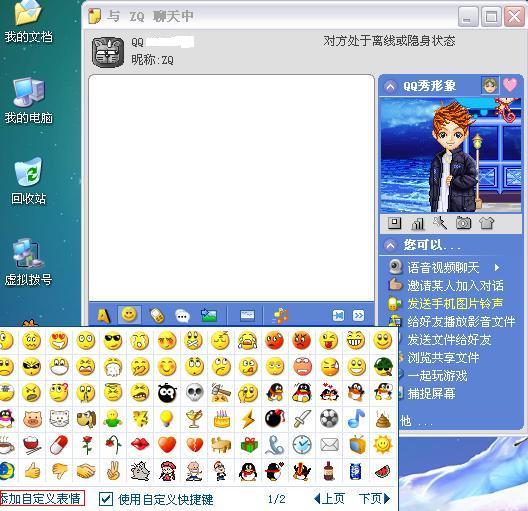This screenshot has width=528, height=511.
Task: Select the lightning bolt emoticon
Action: pyautogui.click(x=248, y=420)
